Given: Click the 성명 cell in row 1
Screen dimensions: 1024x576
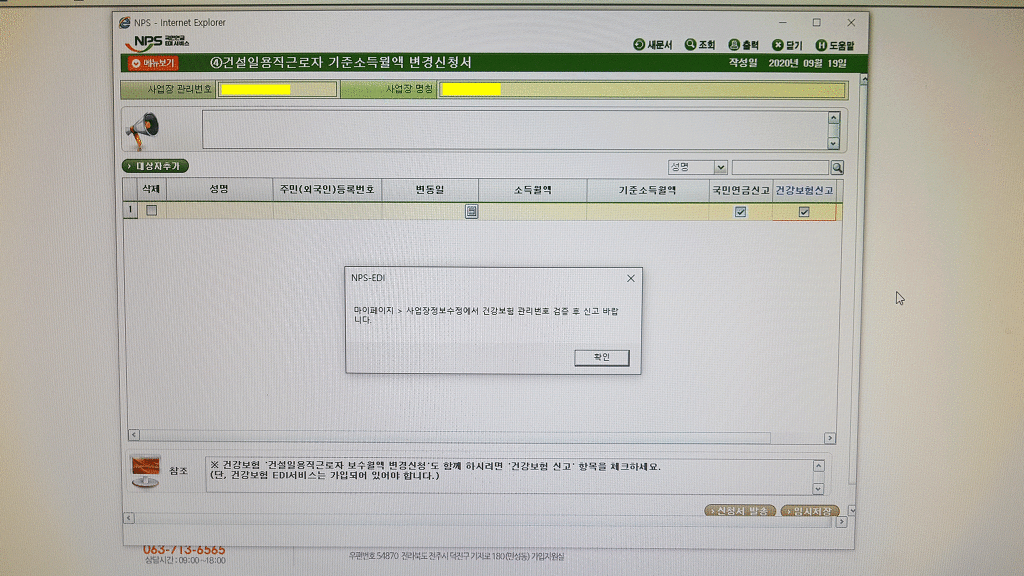Looking at the screenshot, I should [x=218, y=210].
